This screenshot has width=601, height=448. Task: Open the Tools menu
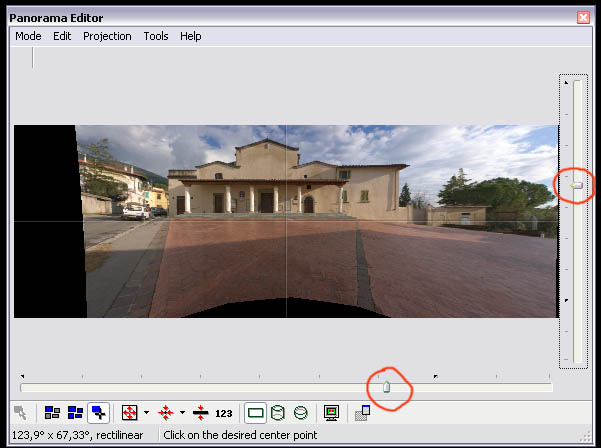(x=156, y=36)
